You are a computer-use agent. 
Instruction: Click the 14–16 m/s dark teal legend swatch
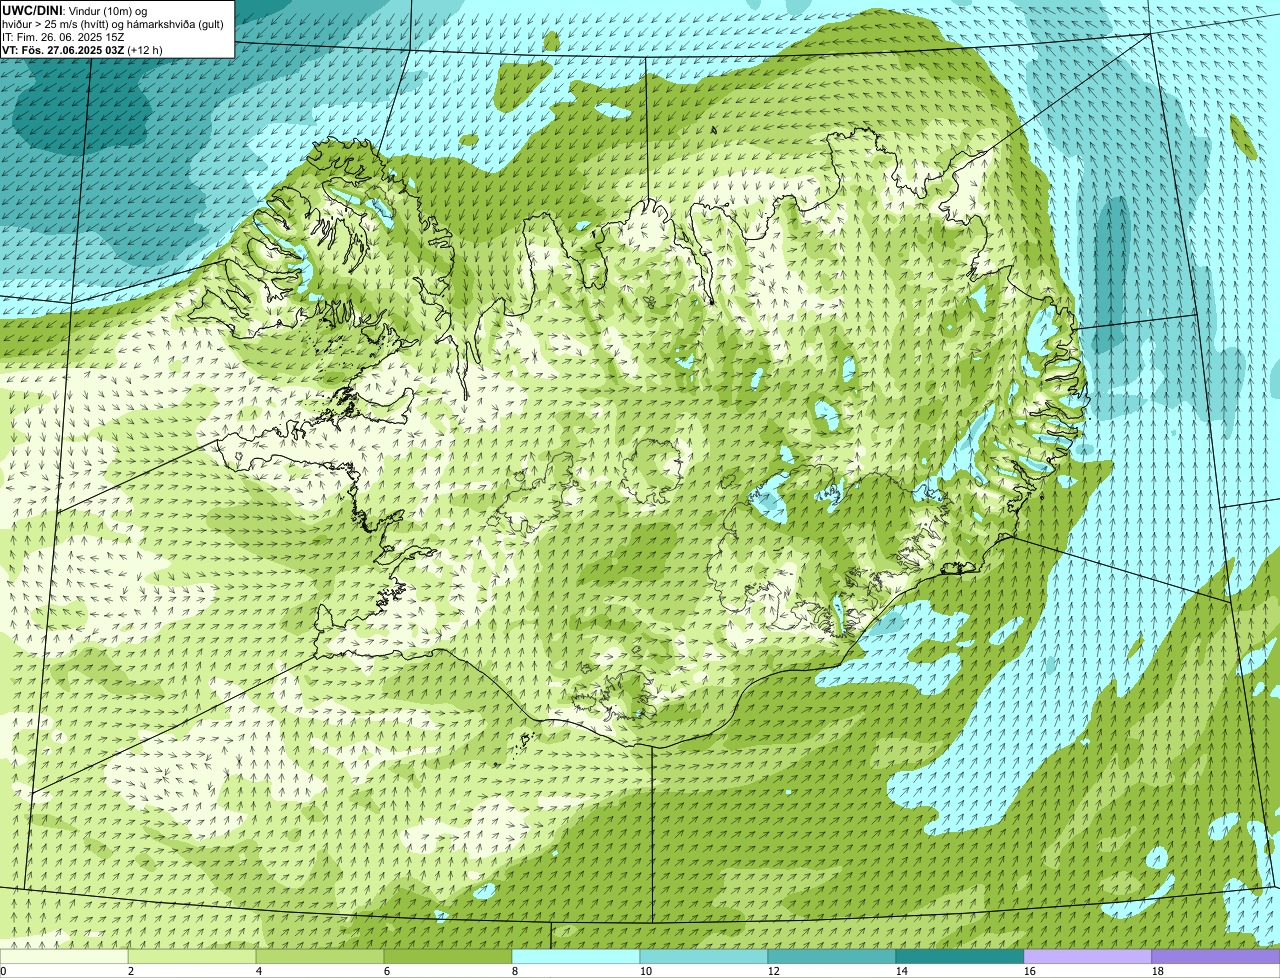[960, 956]
